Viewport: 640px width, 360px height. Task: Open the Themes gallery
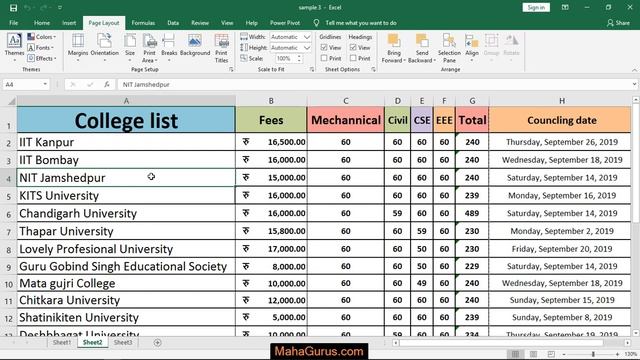pos(14,47)
